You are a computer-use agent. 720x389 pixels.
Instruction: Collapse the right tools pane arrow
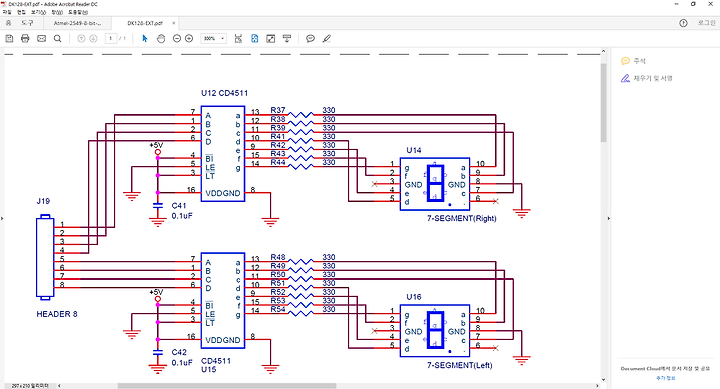(609, 218)
